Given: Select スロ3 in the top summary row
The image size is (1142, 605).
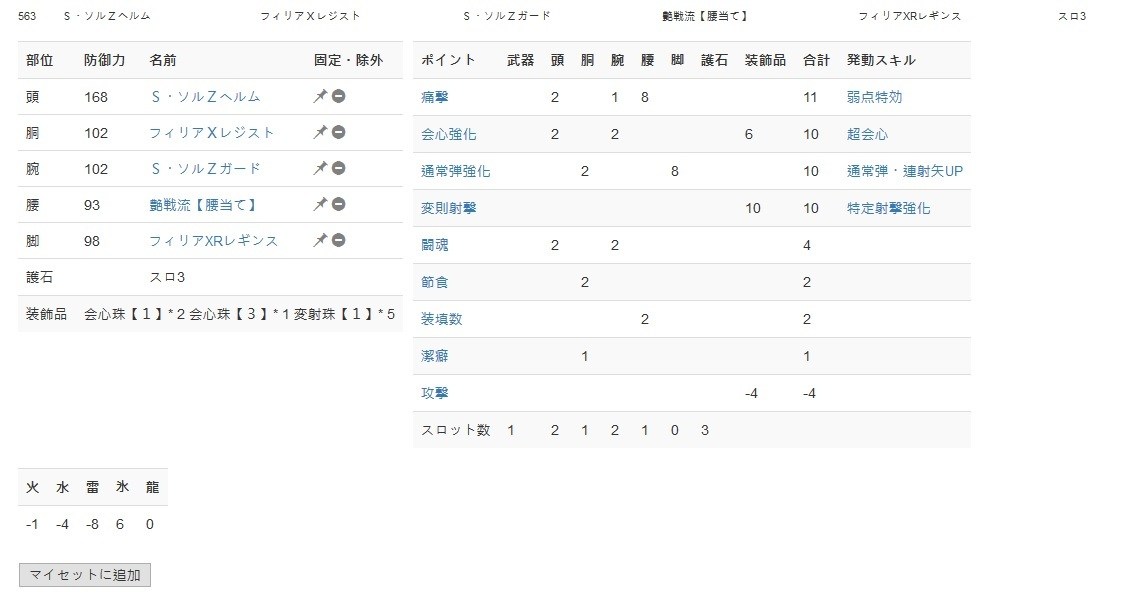Looking at the screenshot, I should (x=1072, y=16).
